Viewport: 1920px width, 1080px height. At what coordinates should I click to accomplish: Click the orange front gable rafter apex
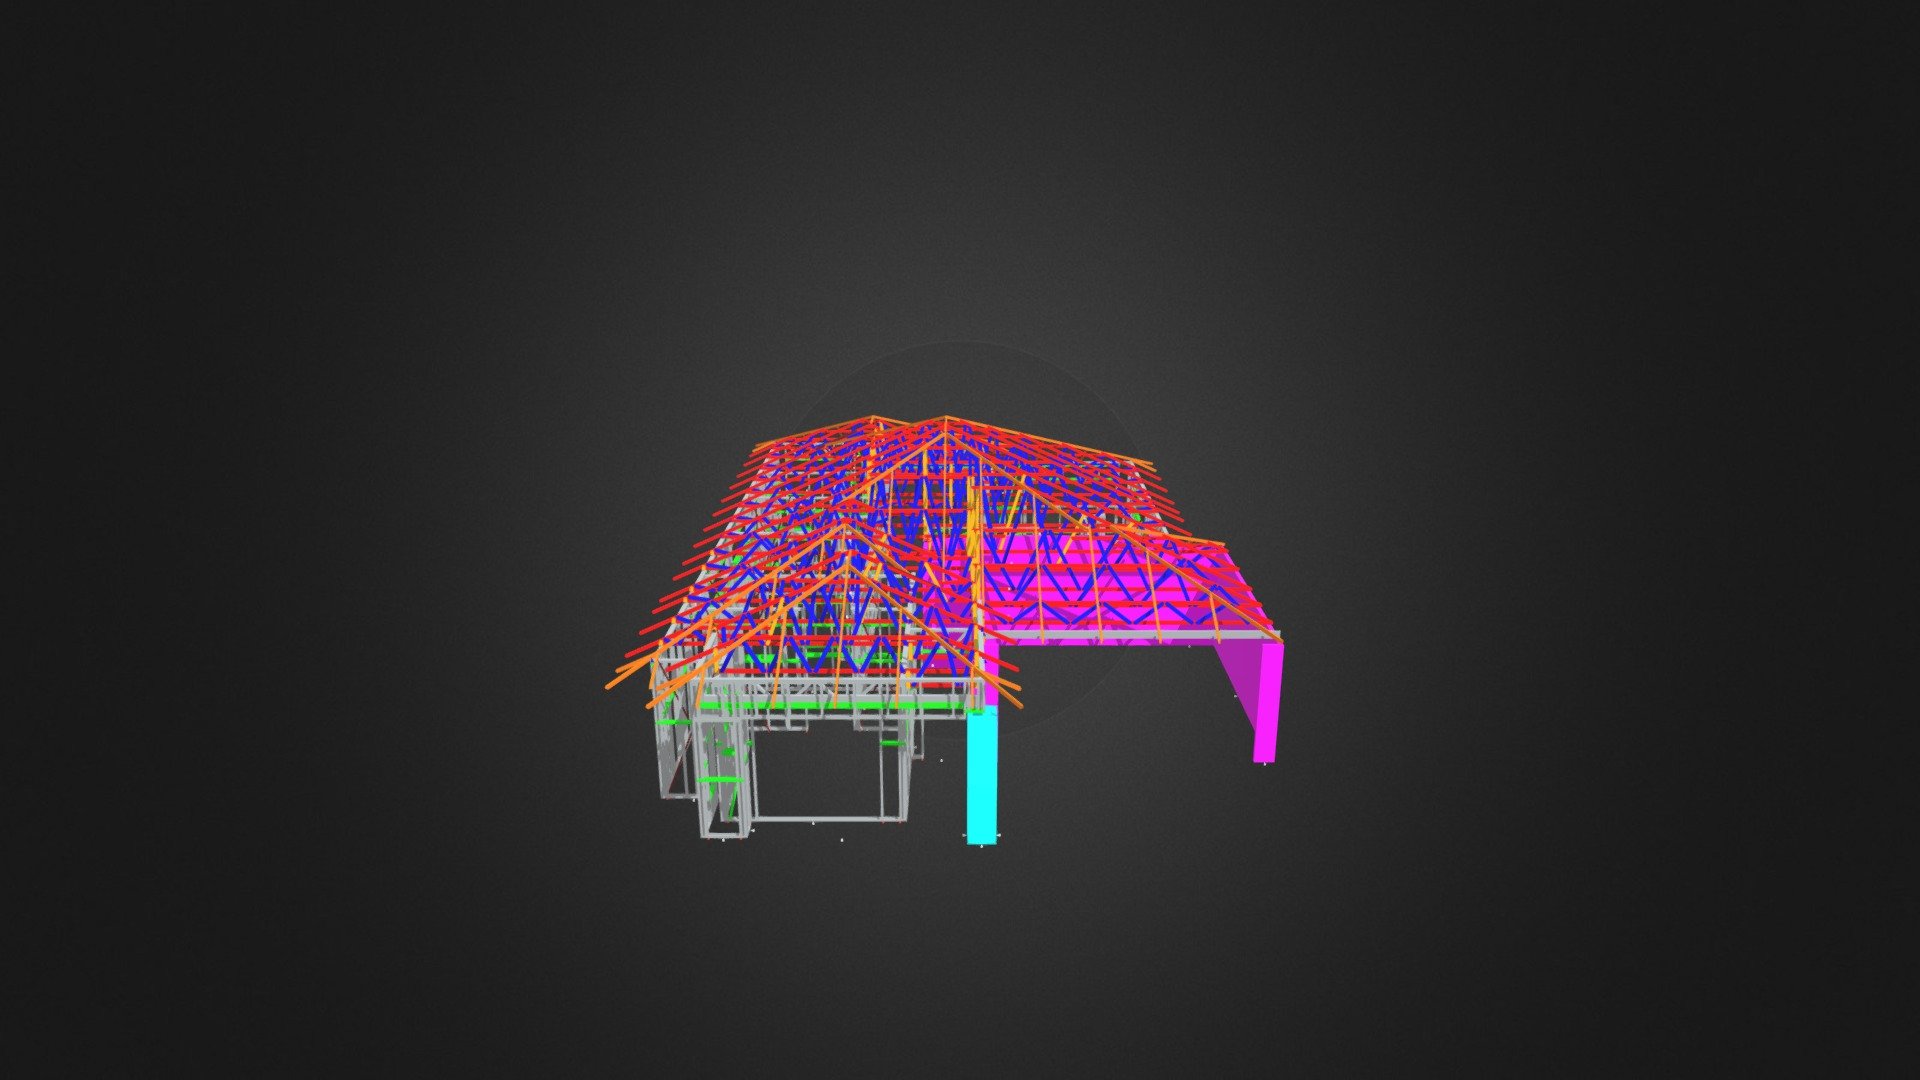pyautogui.click(x=847, y=527)
